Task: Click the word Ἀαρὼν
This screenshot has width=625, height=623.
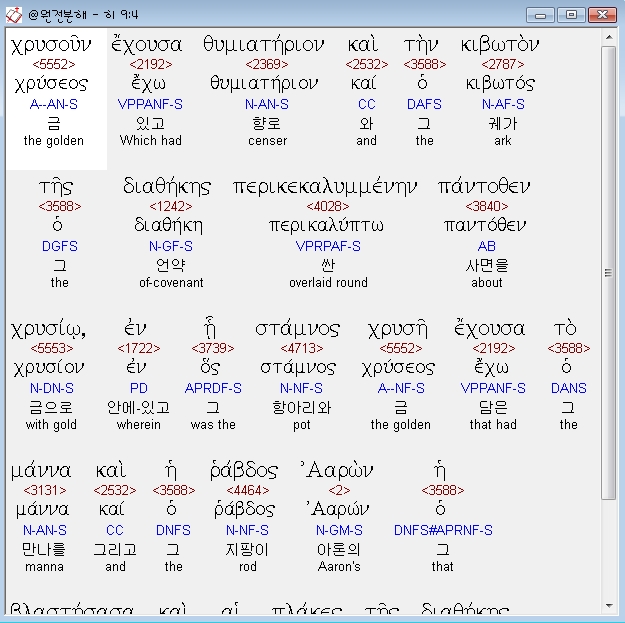Action: (x=337, y=470)
